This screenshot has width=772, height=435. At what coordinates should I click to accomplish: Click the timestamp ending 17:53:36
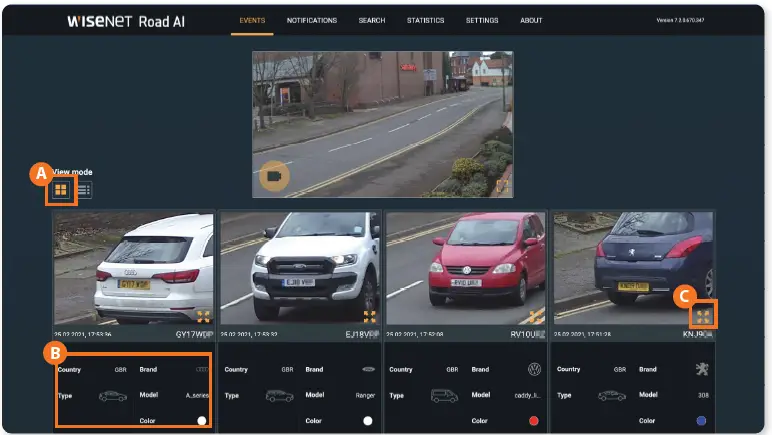(83, 335)
